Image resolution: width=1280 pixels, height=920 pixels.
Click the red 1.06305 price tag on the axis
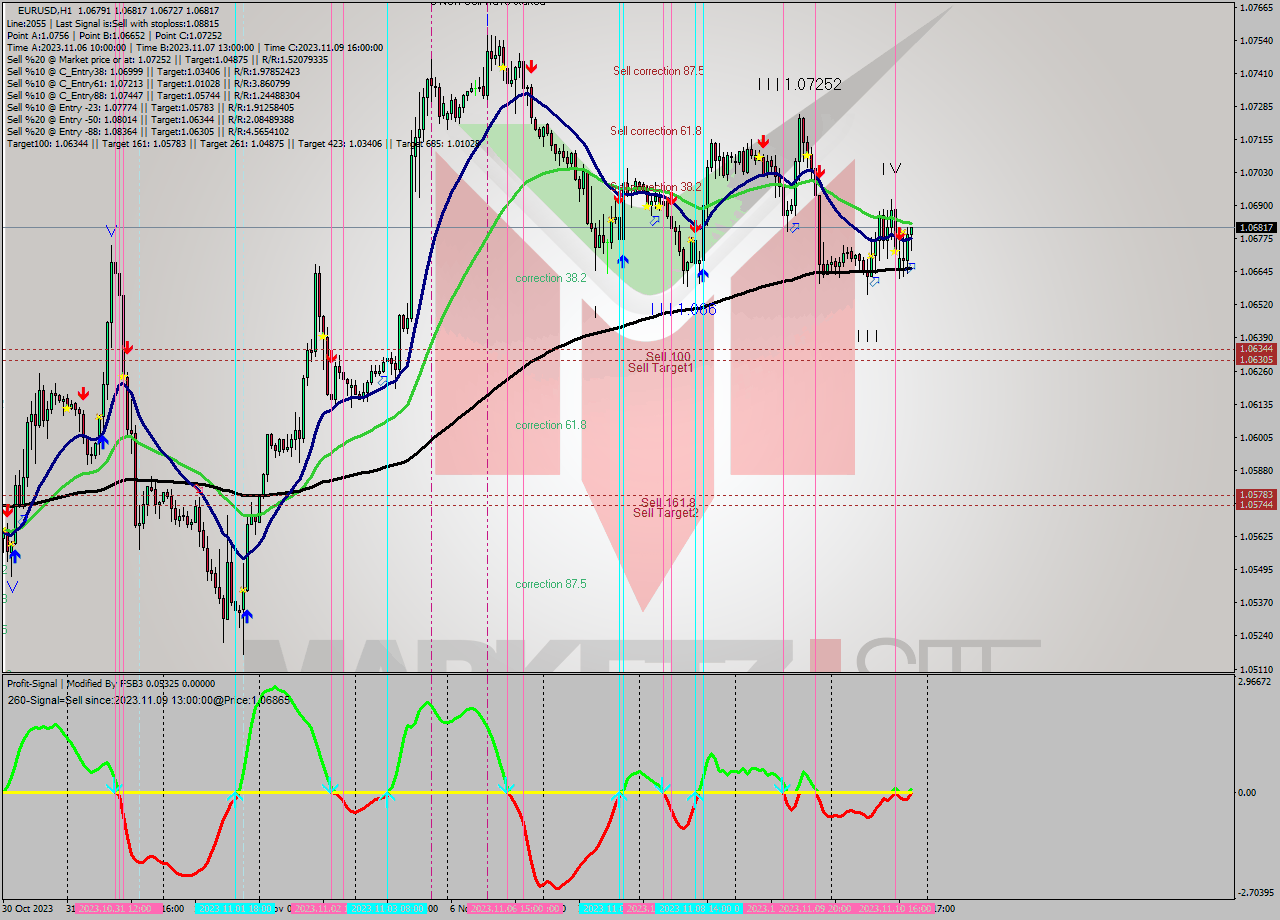click(1256, 360)
